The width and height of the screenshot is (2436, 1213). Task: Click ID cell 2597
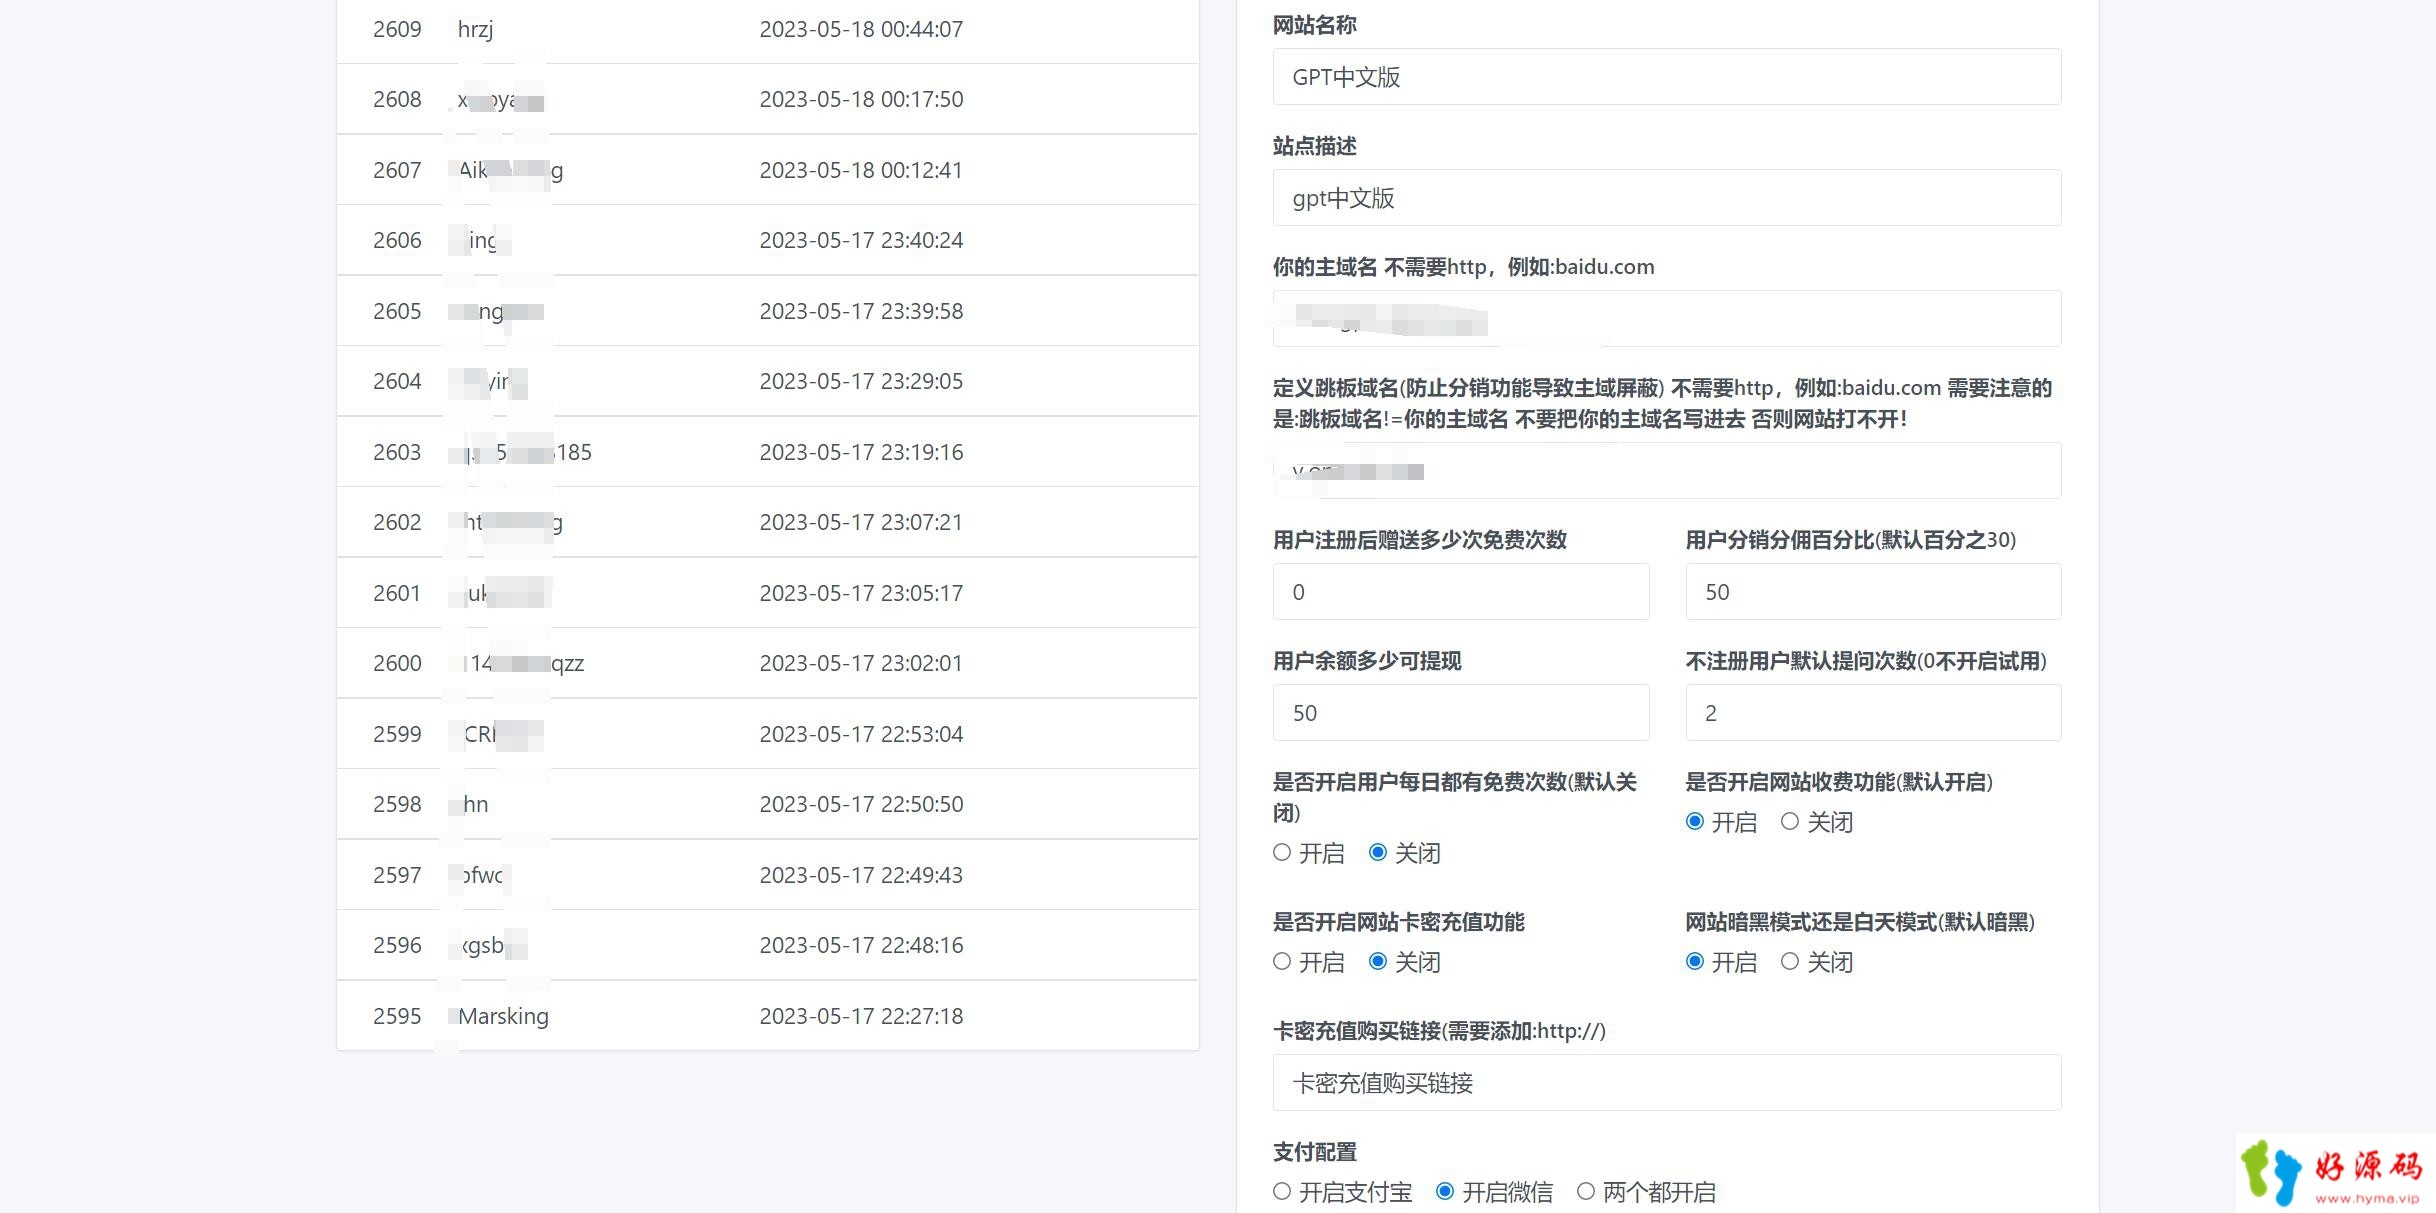(397, 876)
